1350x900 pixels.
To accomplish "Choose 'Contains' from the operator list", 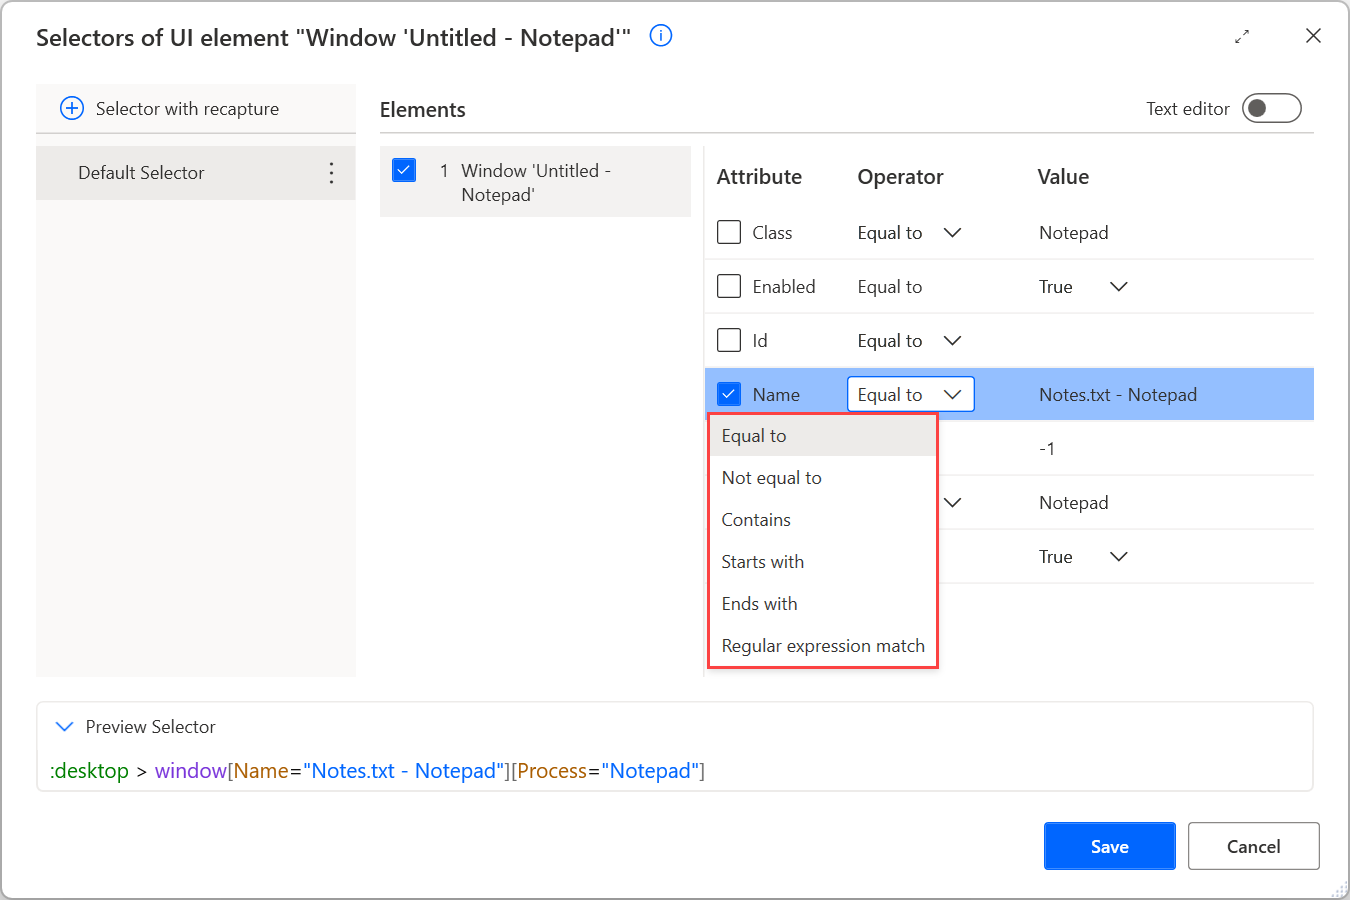I will (x=756, y=520).
